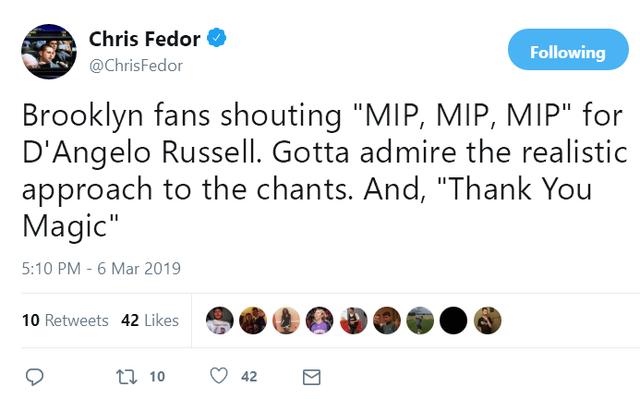Open the 5:10 PM - 6 Mar 2019 timestamp

click(101, 268)
